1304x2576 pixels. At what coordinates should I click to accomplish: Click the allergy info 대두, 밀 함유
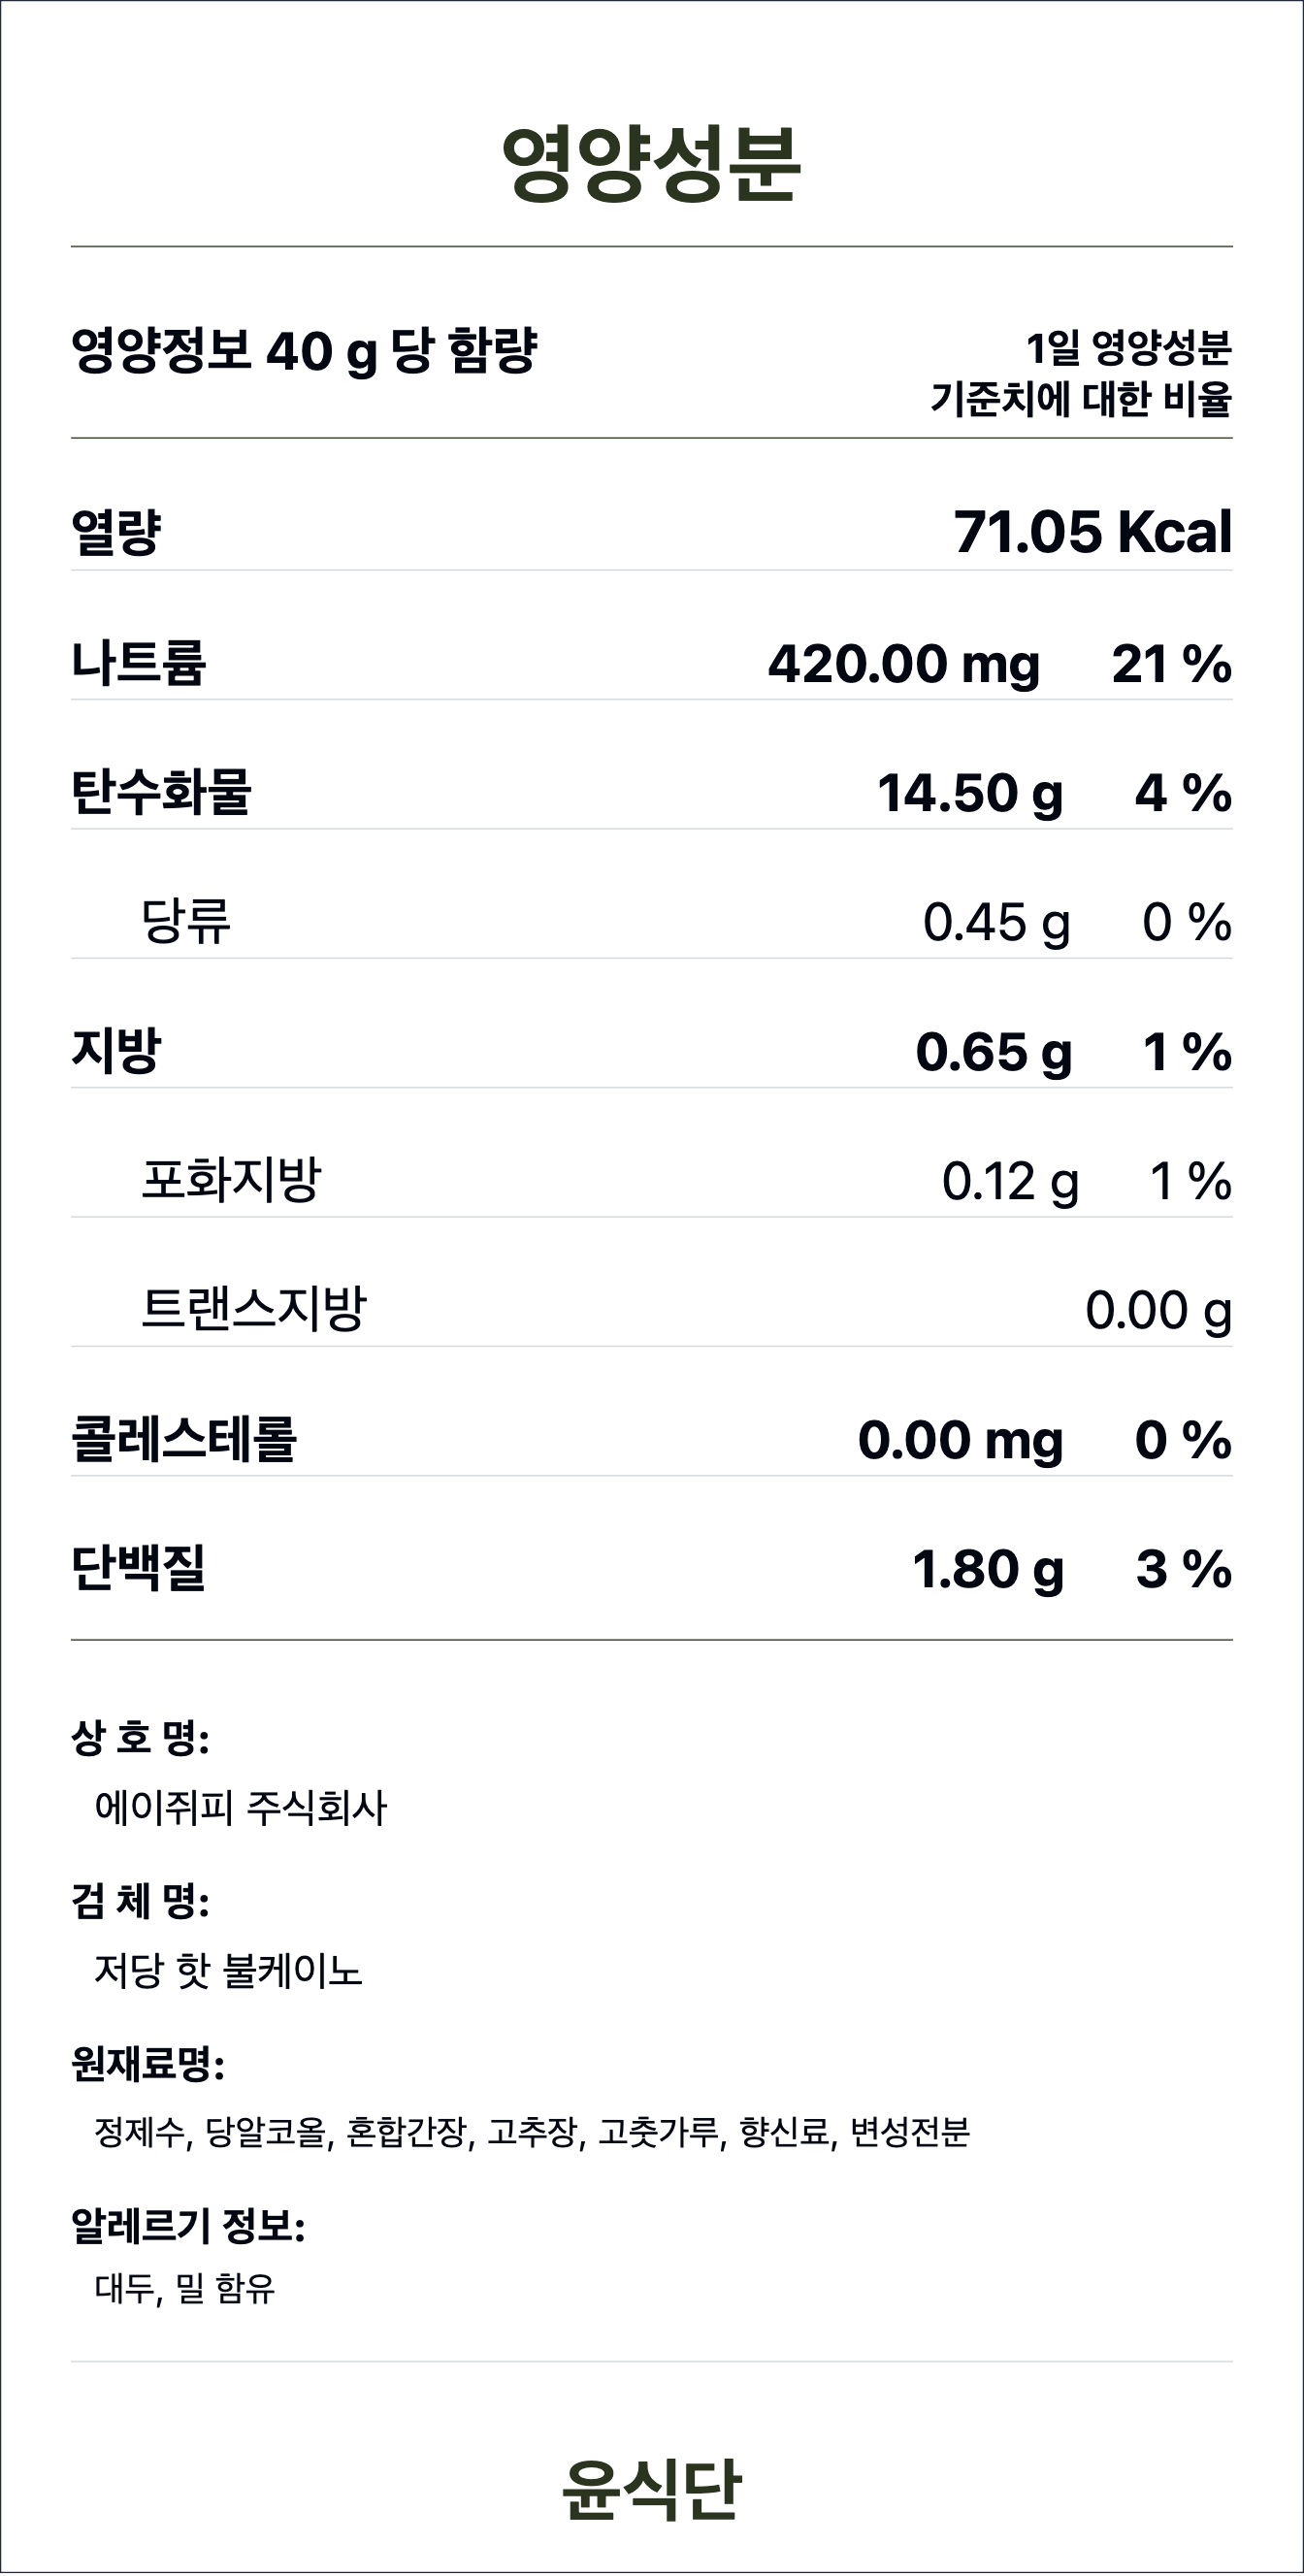point(185,2288)
